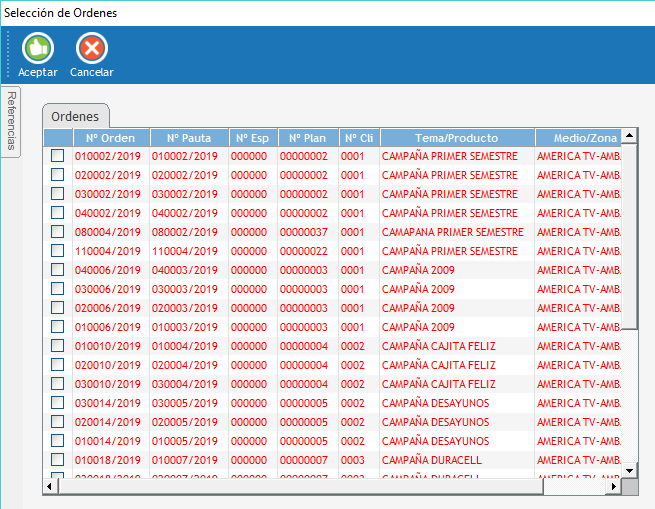Click the green Aceptar thumbs-up icon

tap(37, 48)
